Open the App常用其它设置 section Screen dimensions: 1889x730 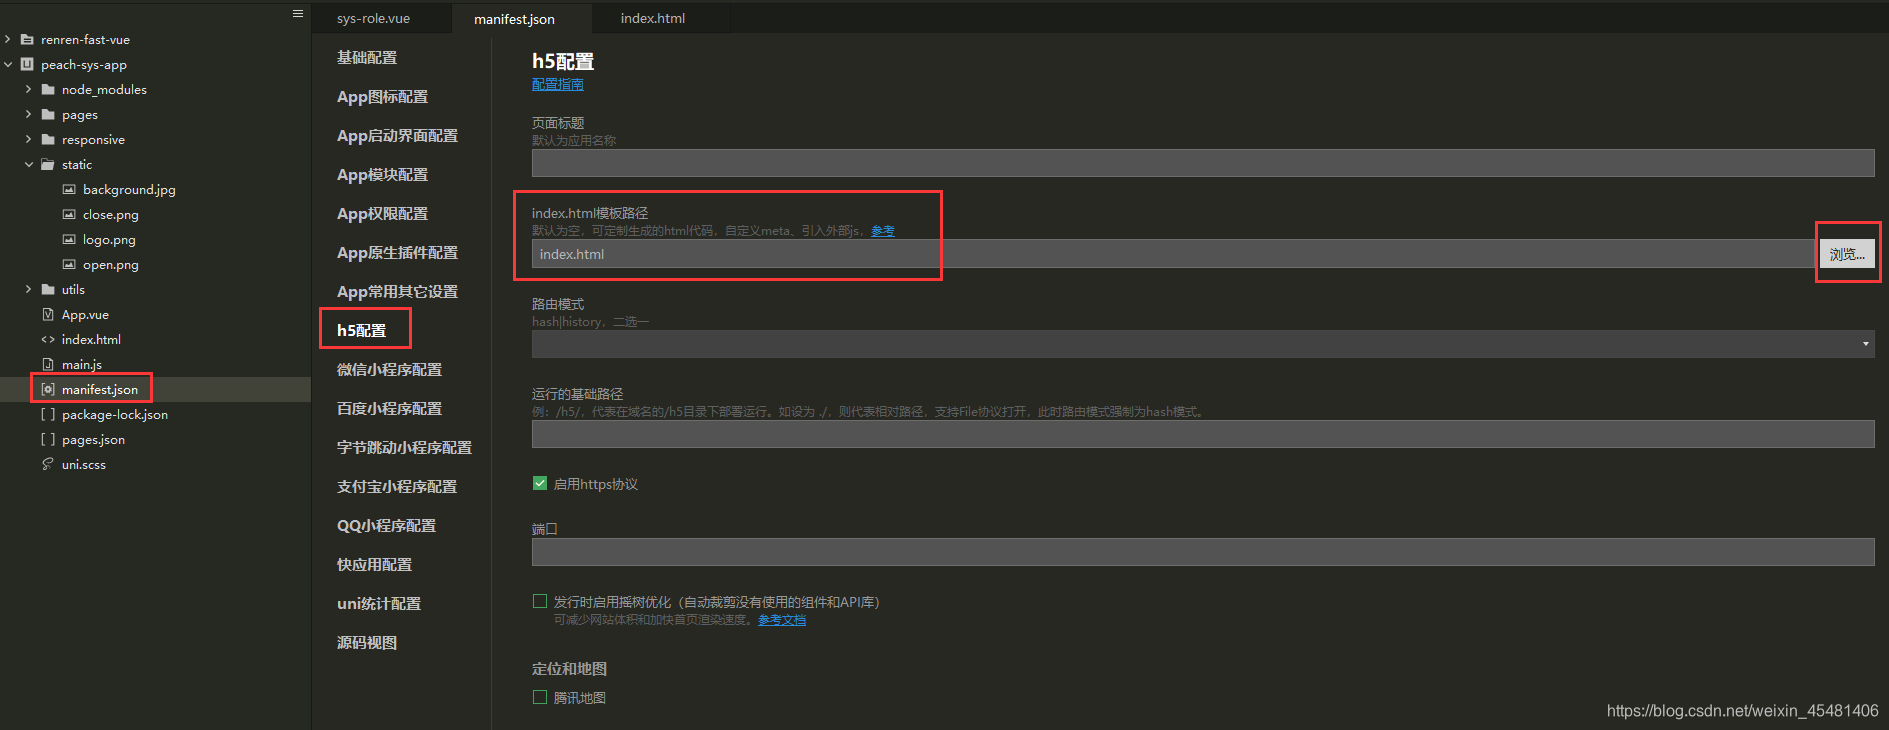[397, 292]
